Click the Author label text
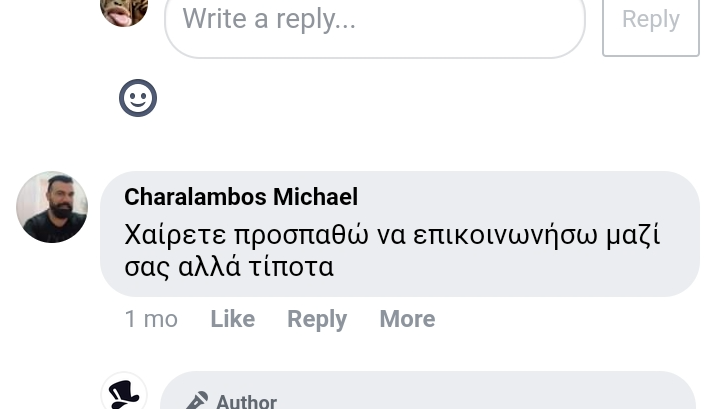The width and height of the screenshot is (720, 409). pos(247,402)
